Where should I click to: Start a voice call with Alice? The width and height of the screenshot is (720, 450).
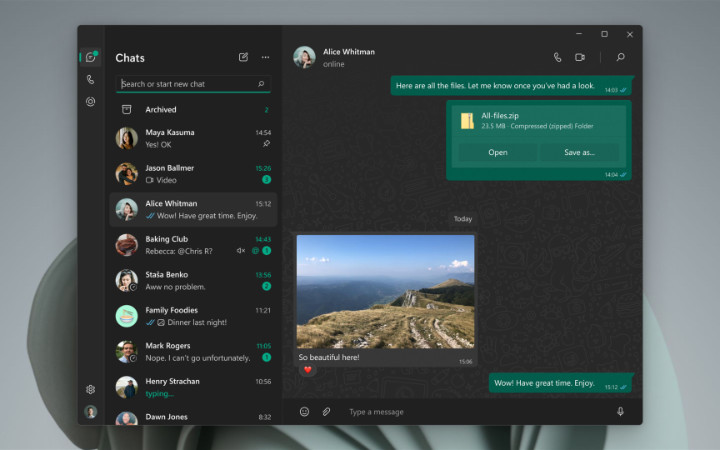coord(557,57)
